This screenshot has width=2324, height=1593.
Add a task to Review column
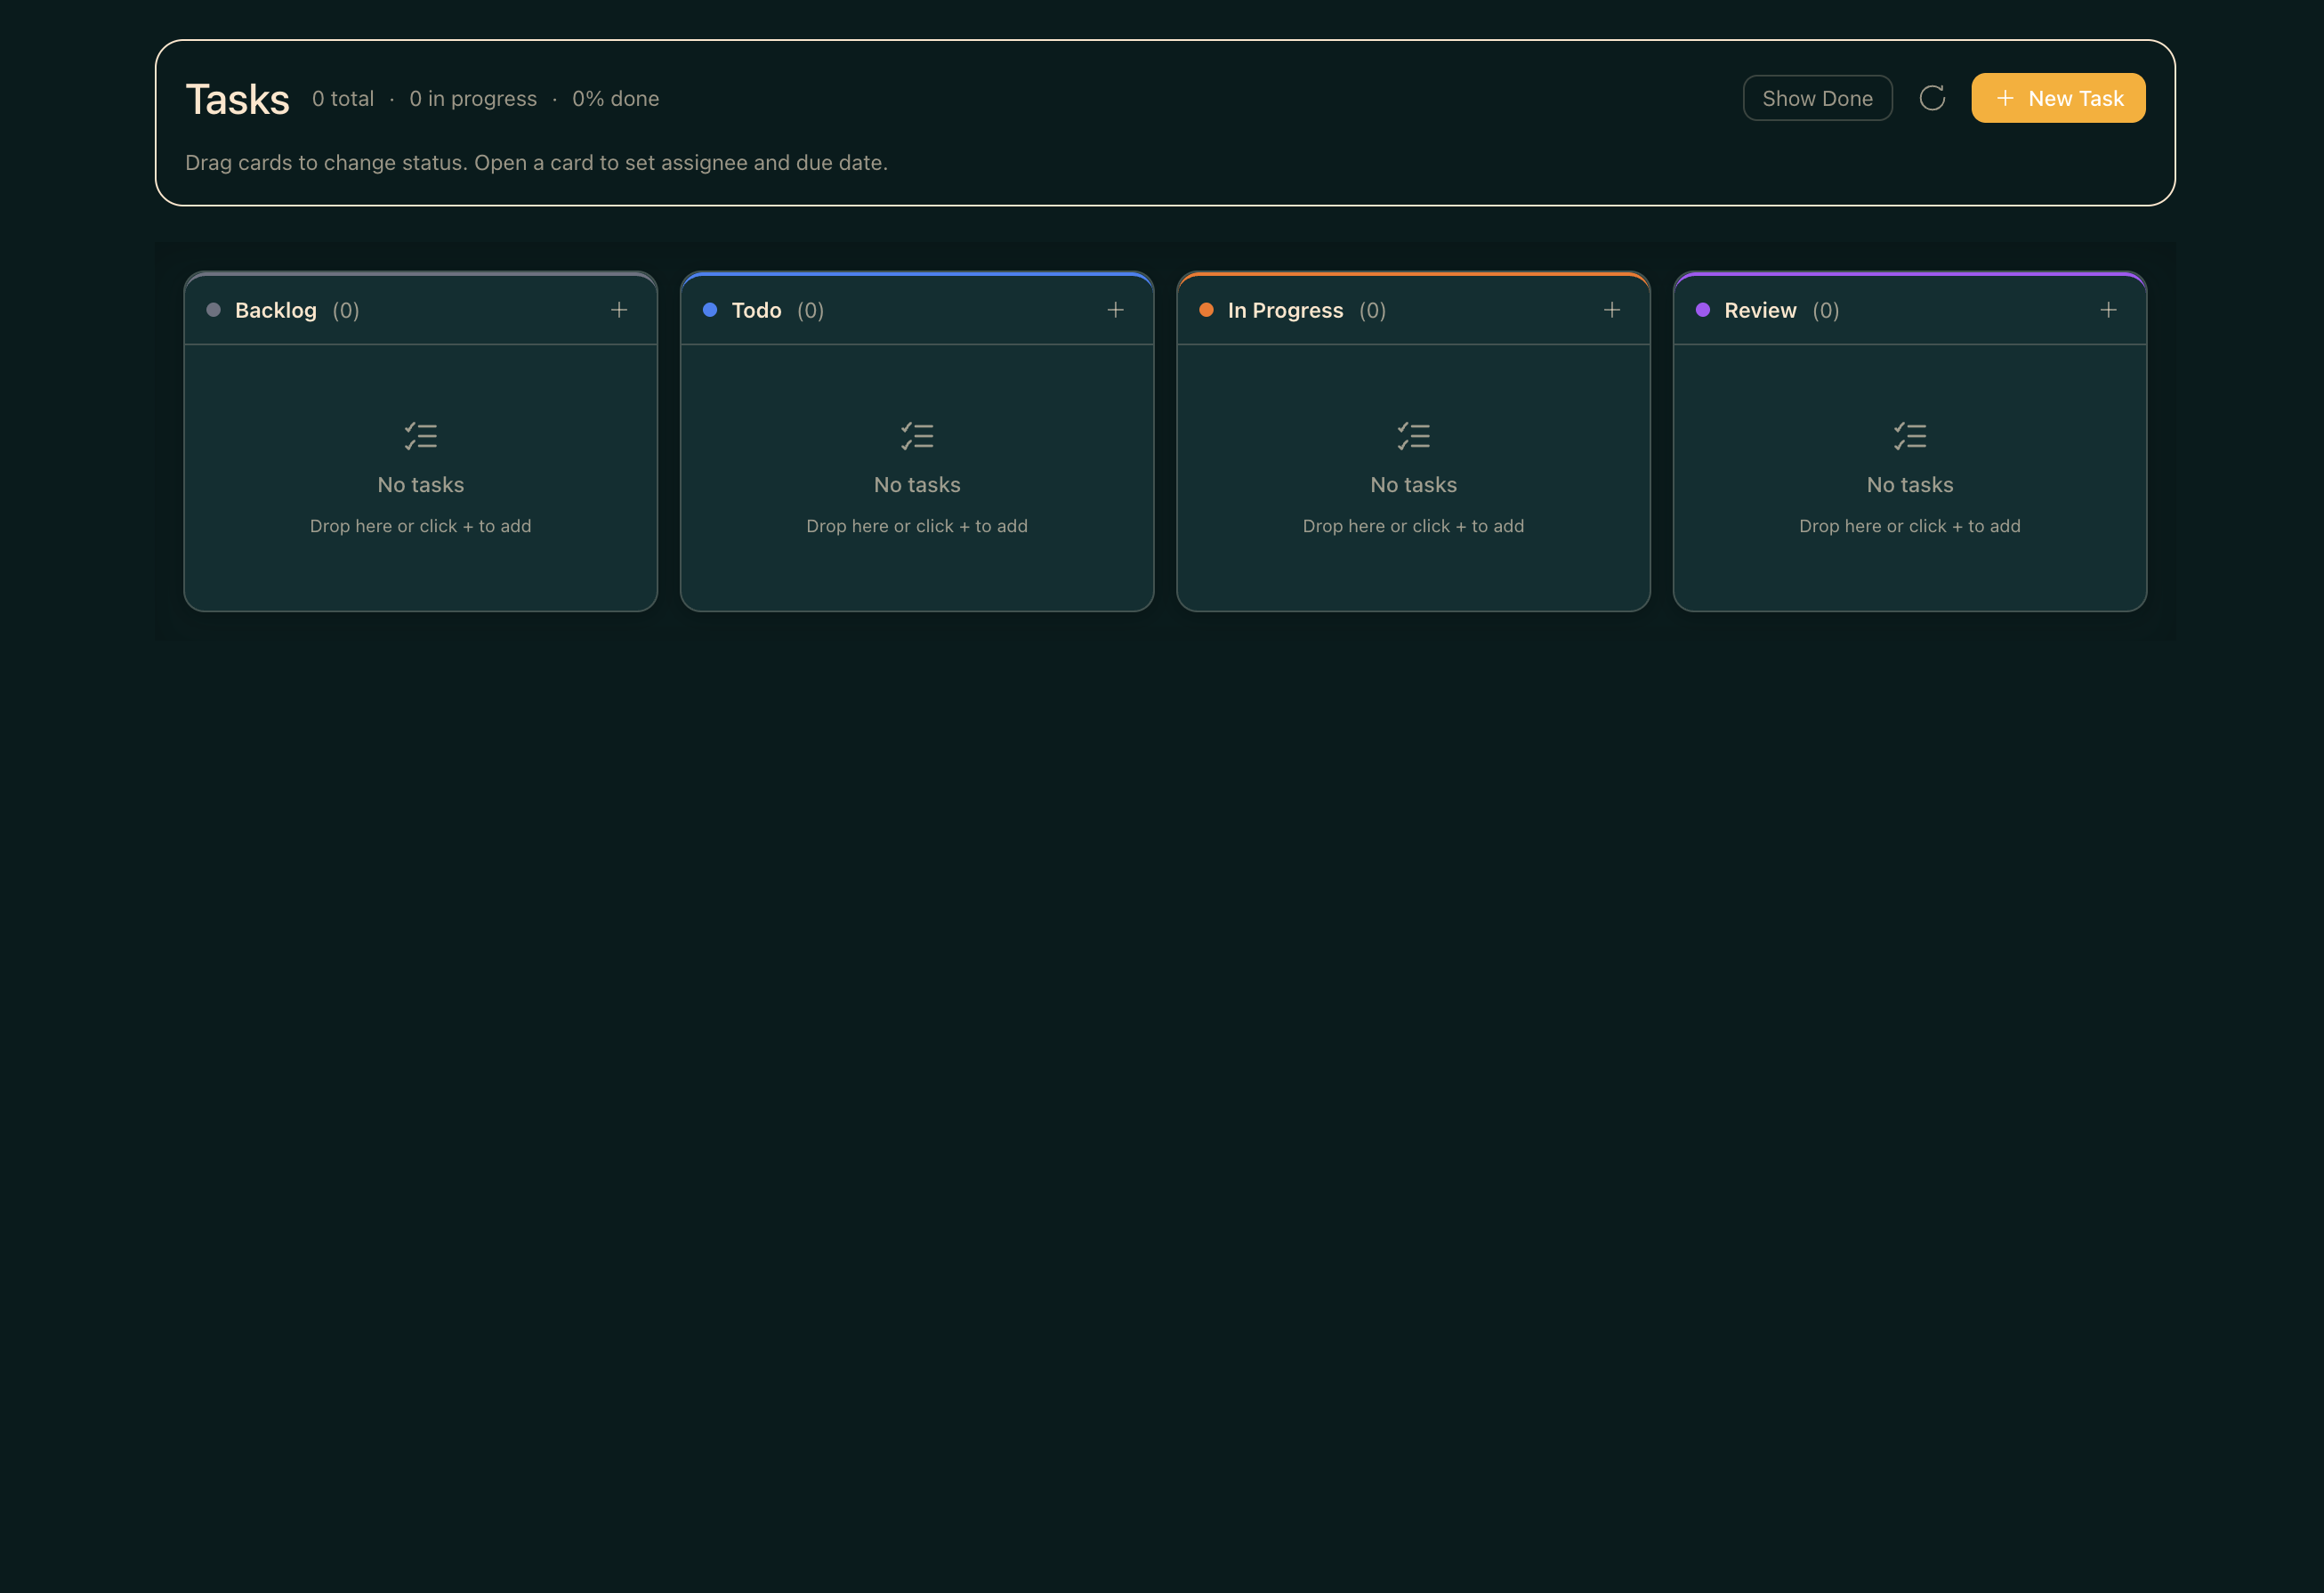pos(2108,310)
